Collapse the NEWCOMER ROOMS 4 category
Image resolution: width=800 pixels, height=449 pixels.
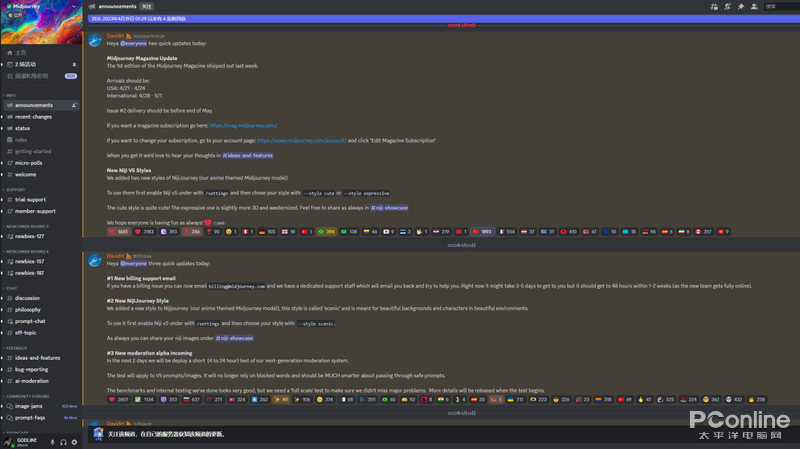pos(26,252)
